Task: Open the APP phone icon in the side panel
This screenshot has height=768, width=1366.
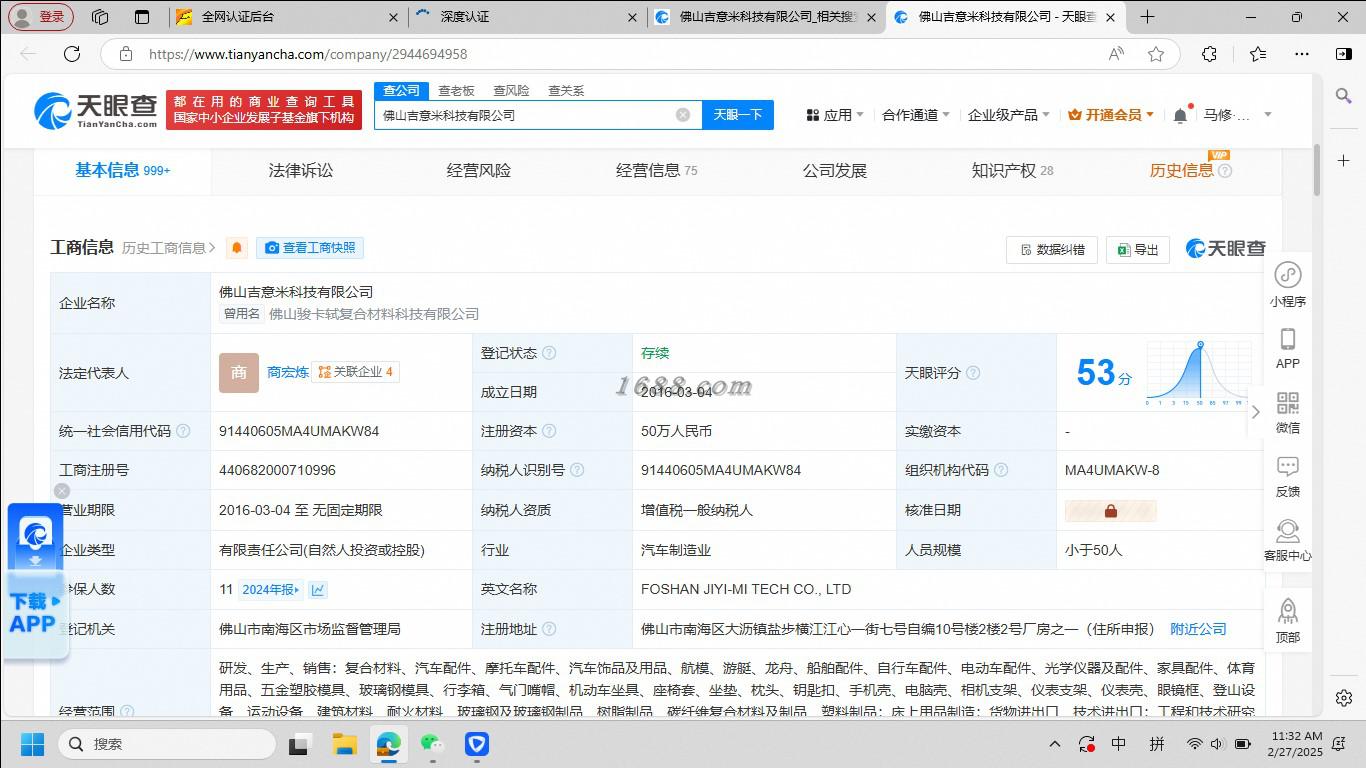Action: click(1288, 339)
